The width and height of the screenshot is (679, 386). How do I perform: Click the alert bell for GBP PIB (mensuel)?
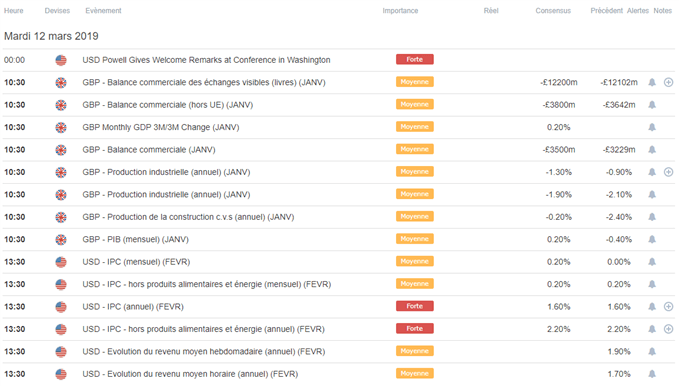652,240
